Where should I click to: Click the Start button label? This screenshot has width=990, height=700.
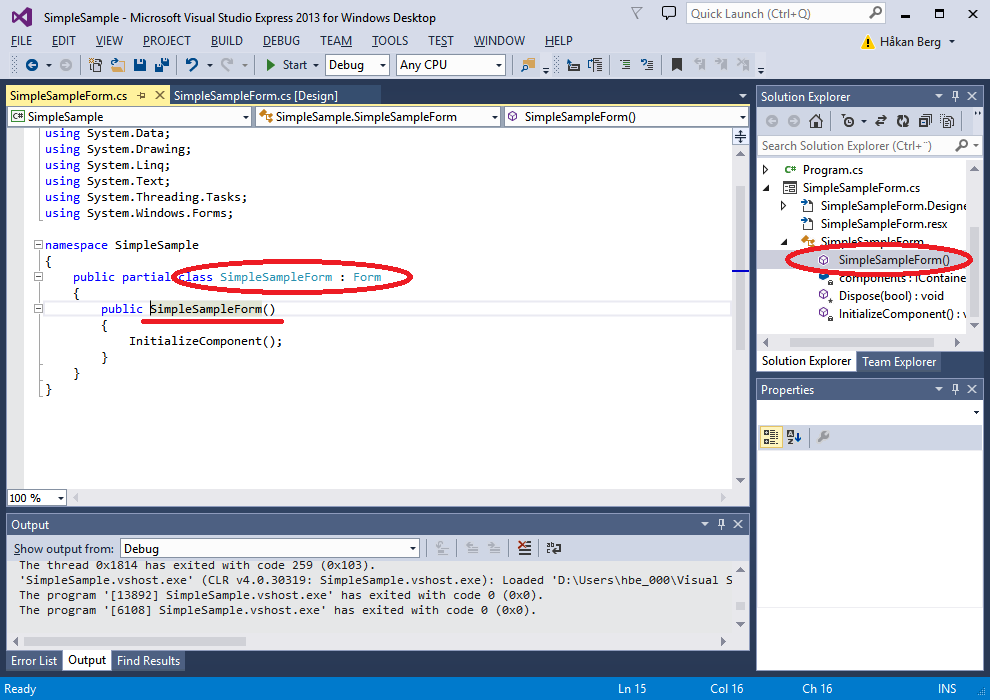[x=295, y=65]
